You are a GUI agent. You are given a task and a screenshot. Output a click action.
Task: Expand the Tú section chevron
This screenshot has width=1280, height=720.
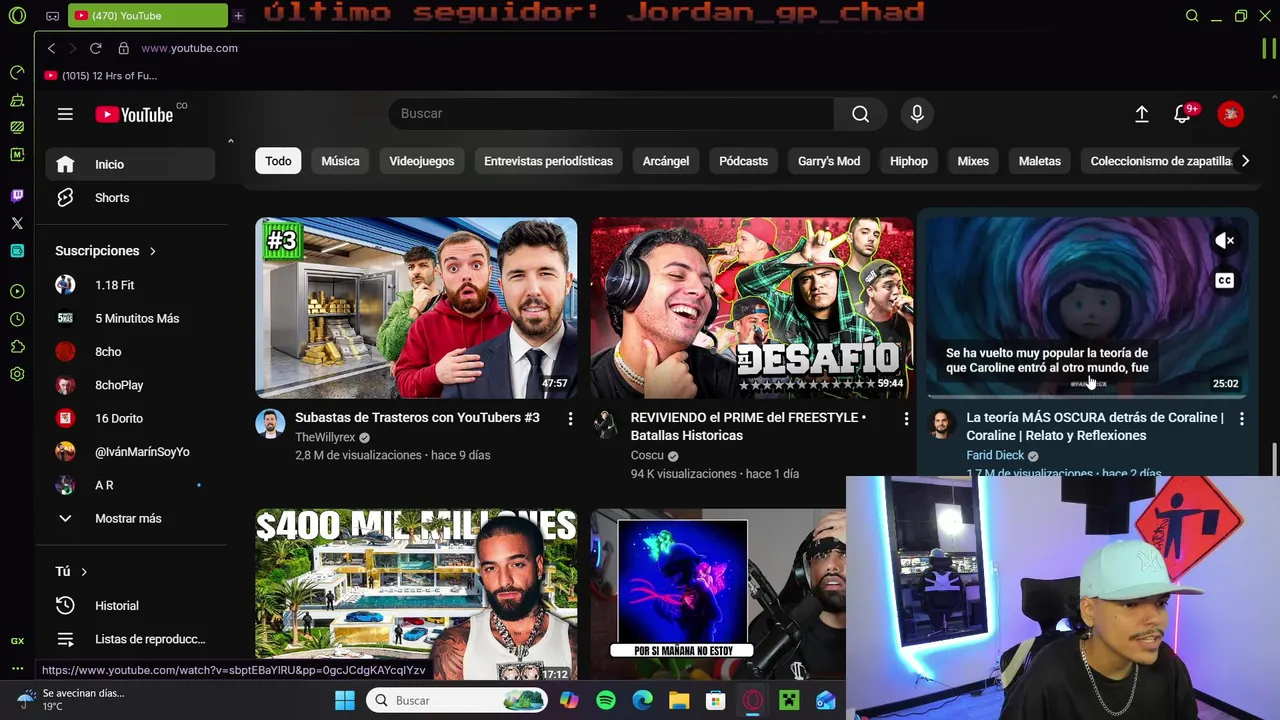point(84,572)
